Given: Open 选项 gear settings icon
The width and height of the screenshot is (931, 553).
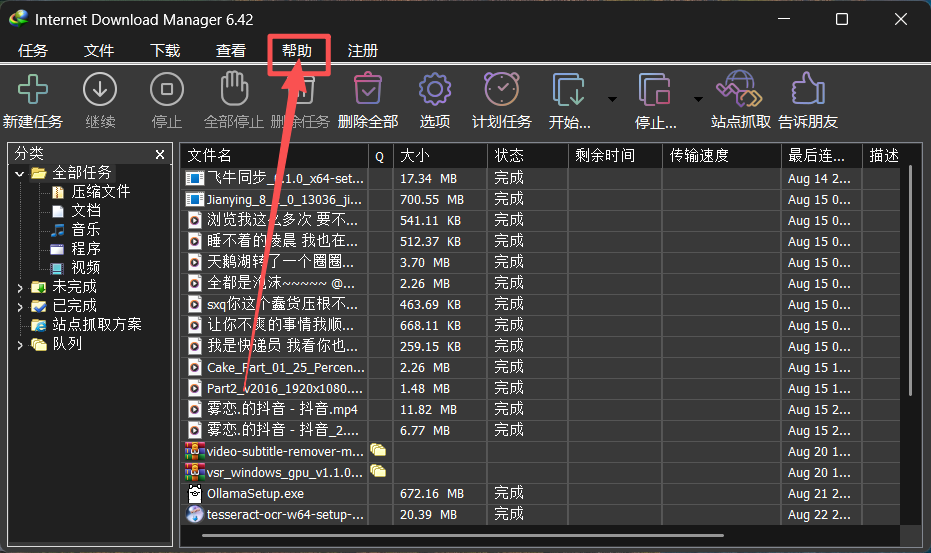Looking at the screenshot, I should (435, 89).
